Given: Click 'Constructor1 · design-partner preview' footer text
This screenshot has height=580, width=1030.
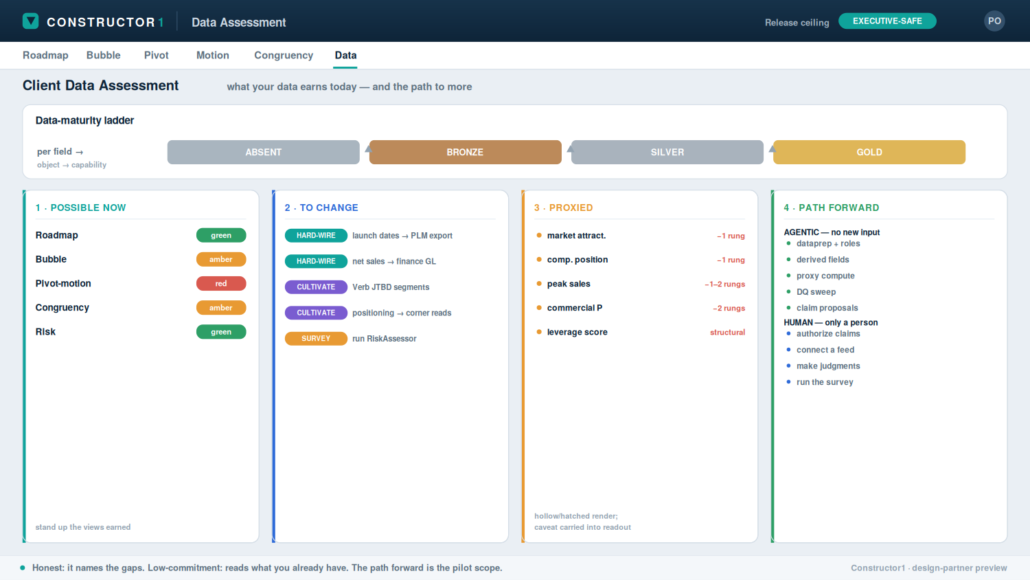Looking at the screenshot, I should point(929,568).
